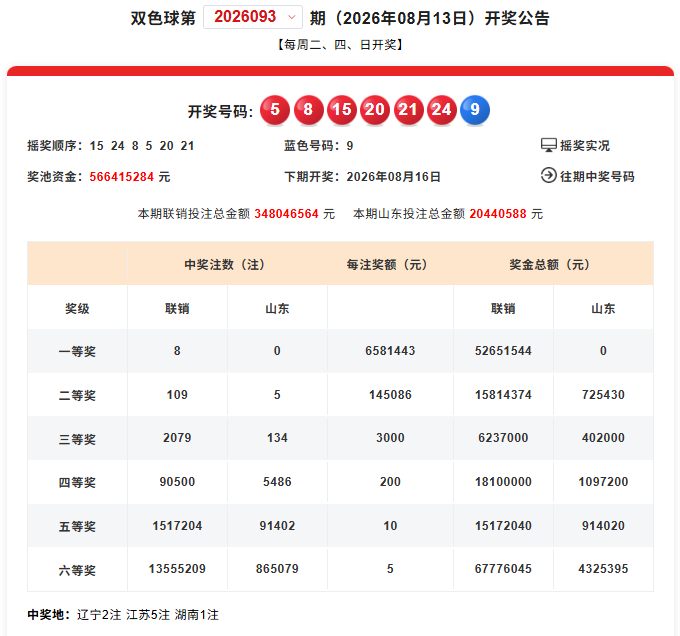Select Shandong sales amount 20440588
This screenshot has height=636, width=680.
coord(498,214)
